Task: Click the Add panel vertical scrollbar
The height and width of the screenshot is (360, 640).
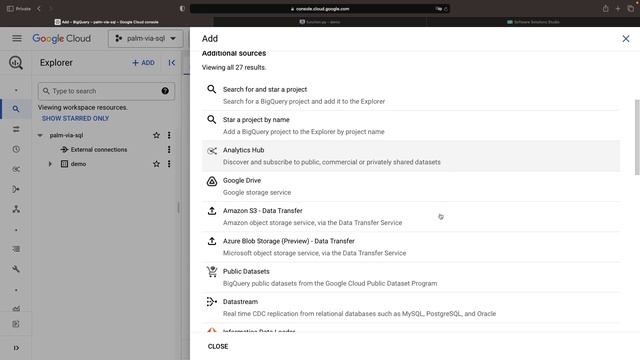Action: (637, 137)
